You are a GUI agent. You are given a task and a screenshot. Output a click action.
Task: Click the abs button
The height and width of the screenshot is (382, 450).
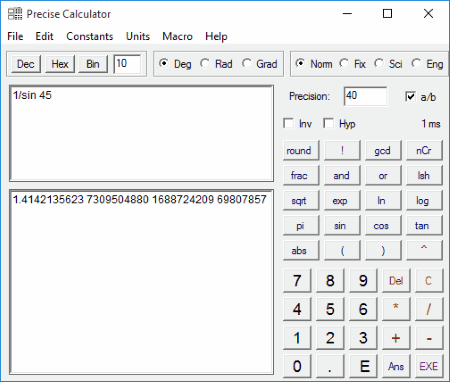point(301,250)
